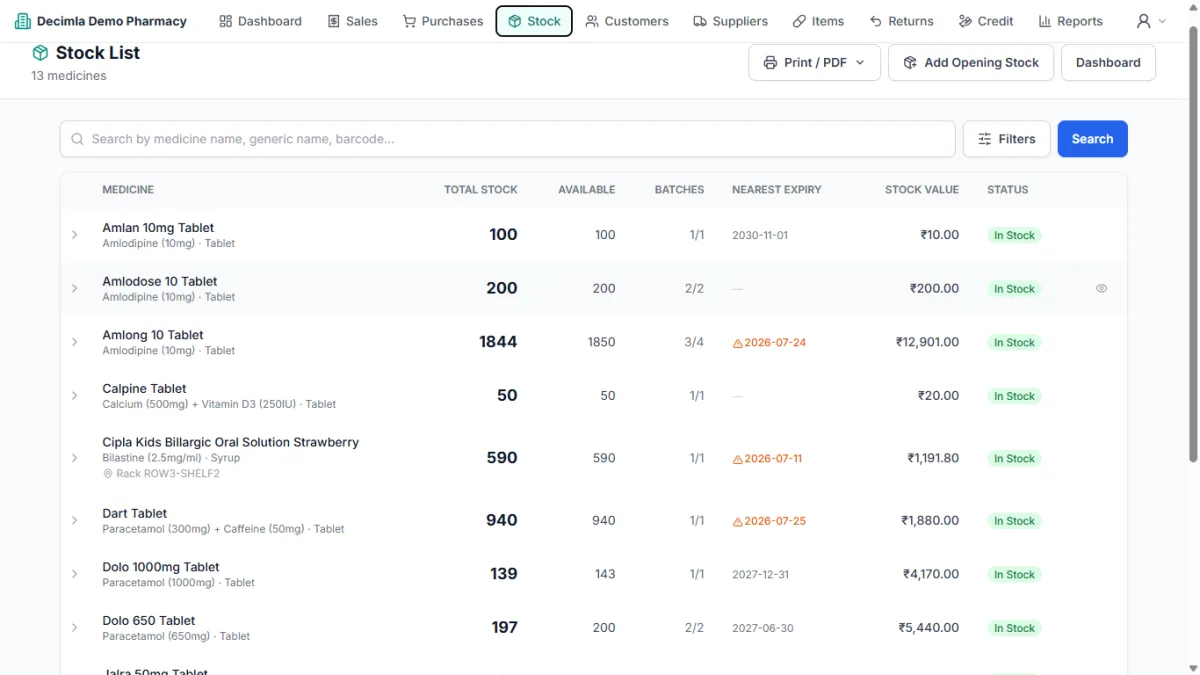Expand the Amlan 10mg Tablet row
Viewport: 1200px width, 675px height.
74,235
